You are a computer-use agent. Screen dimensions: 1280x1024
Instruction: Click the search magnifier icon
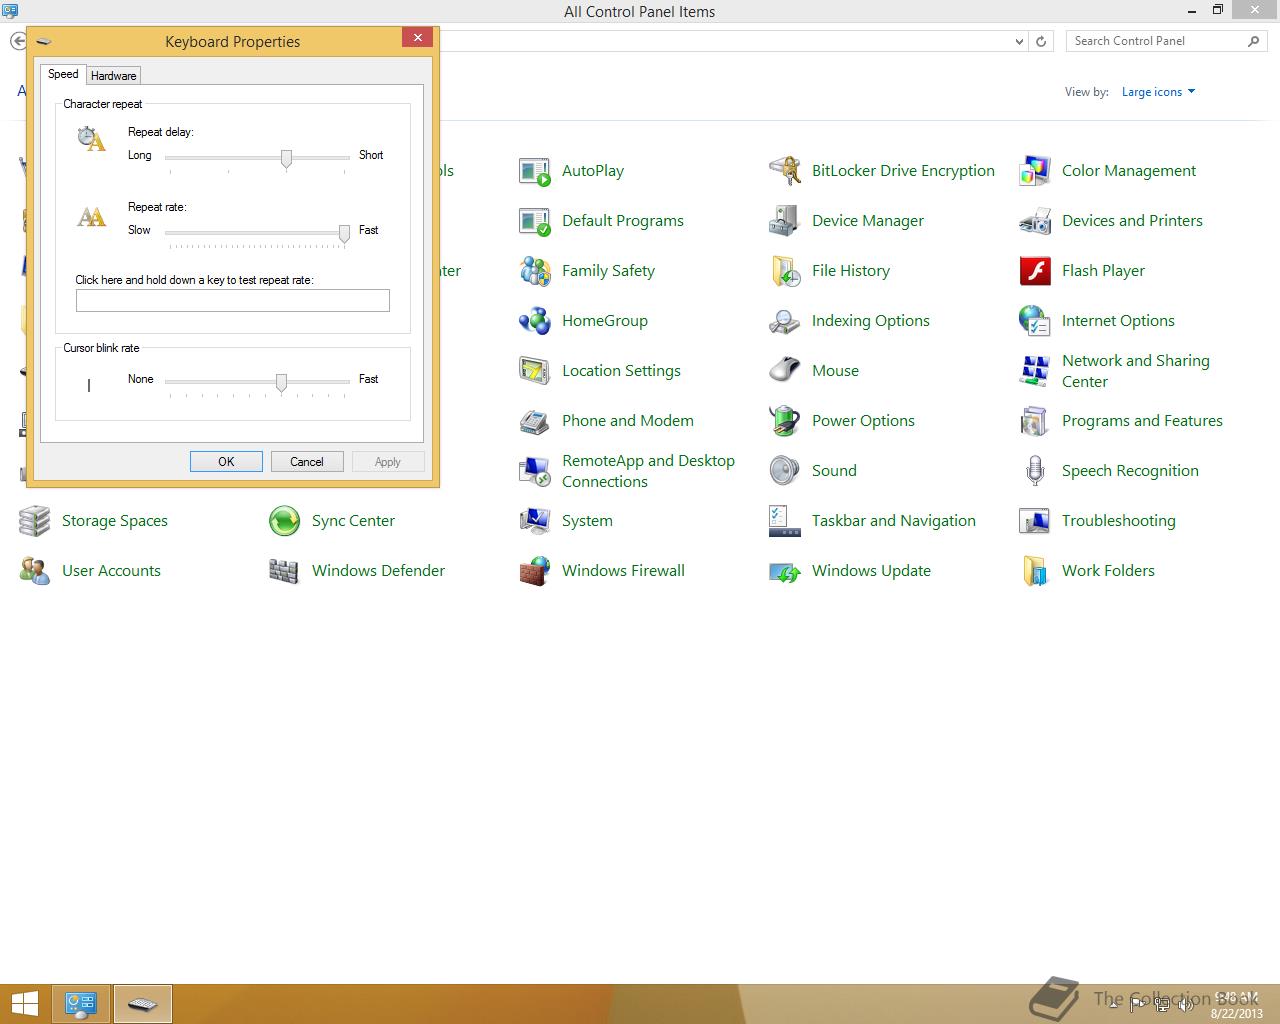(1254, 41)
